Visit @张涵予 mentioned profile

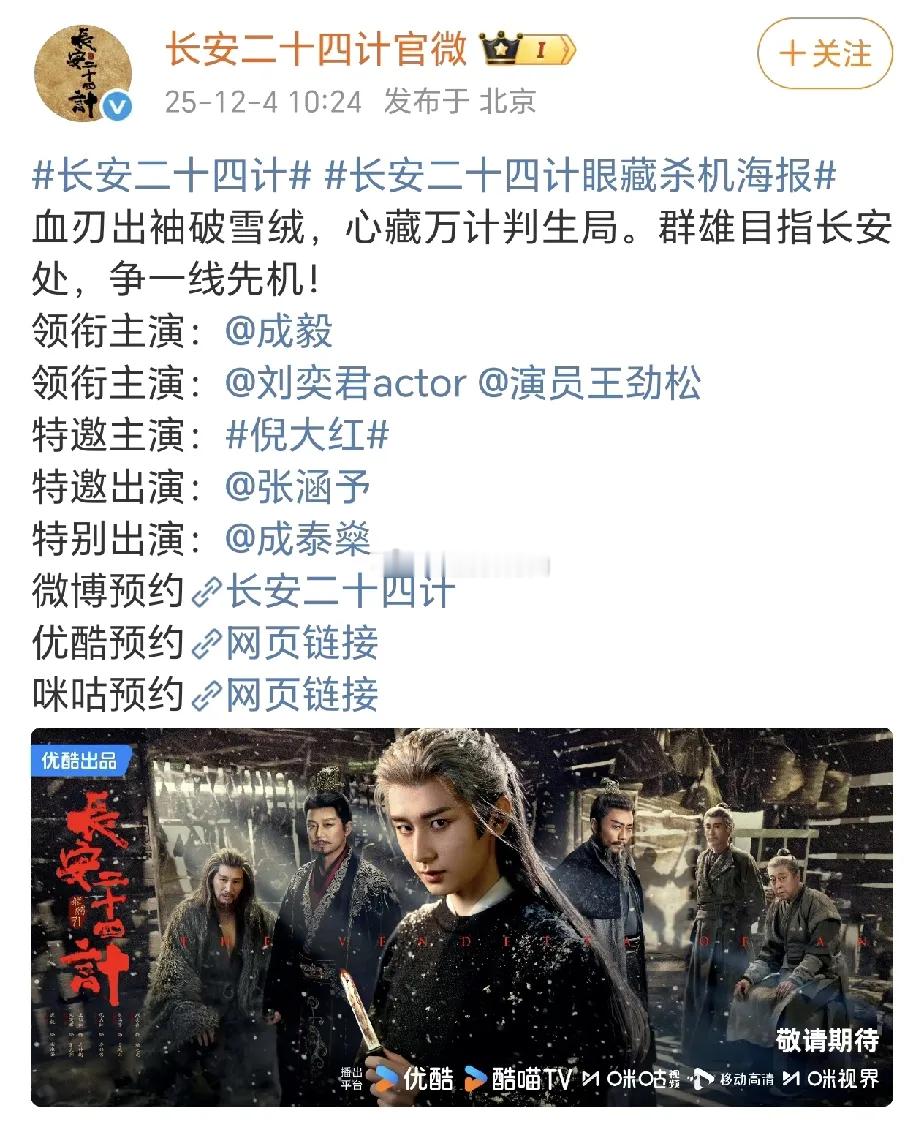(x=298, y=487)
